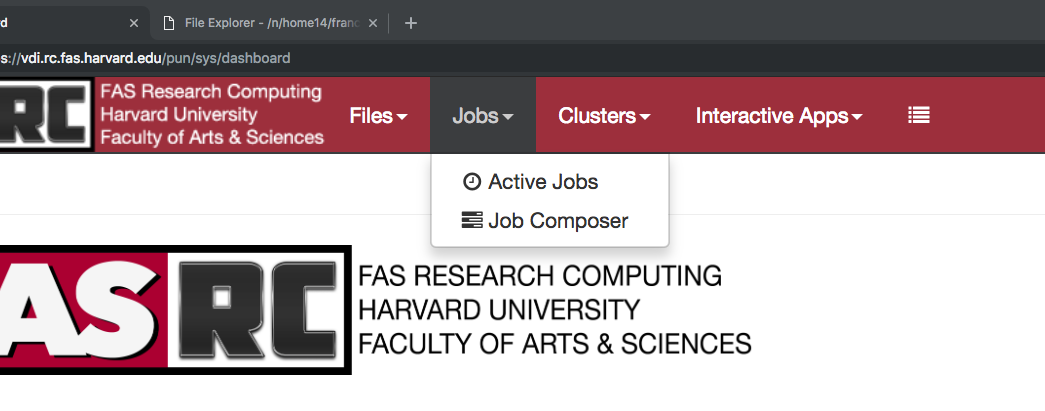Click the caret arrow next to Clusters
This screenshot has width=1045, height=411.
pyautogui.click(x=644, y=117)
